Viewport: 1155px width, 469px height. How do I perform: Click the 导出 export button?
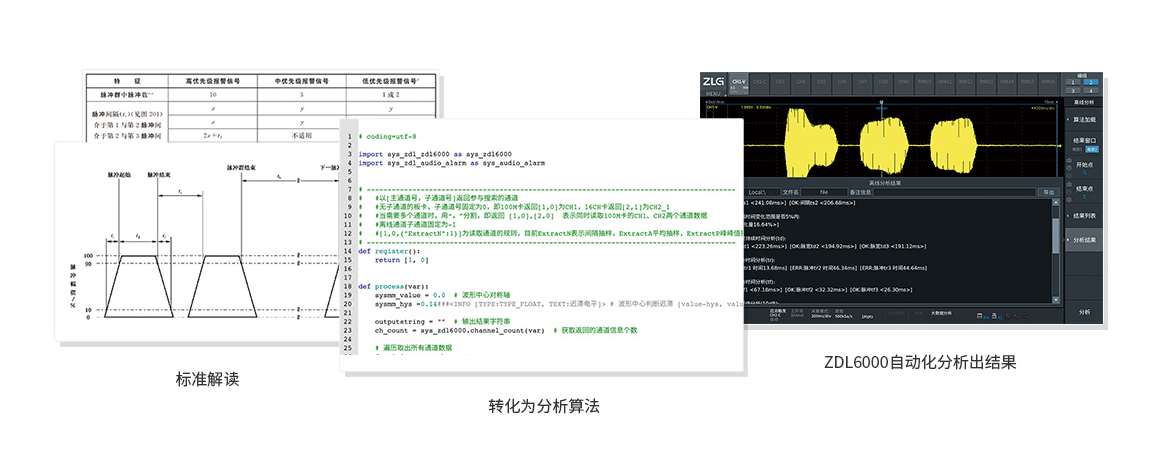pos(1048,192)
